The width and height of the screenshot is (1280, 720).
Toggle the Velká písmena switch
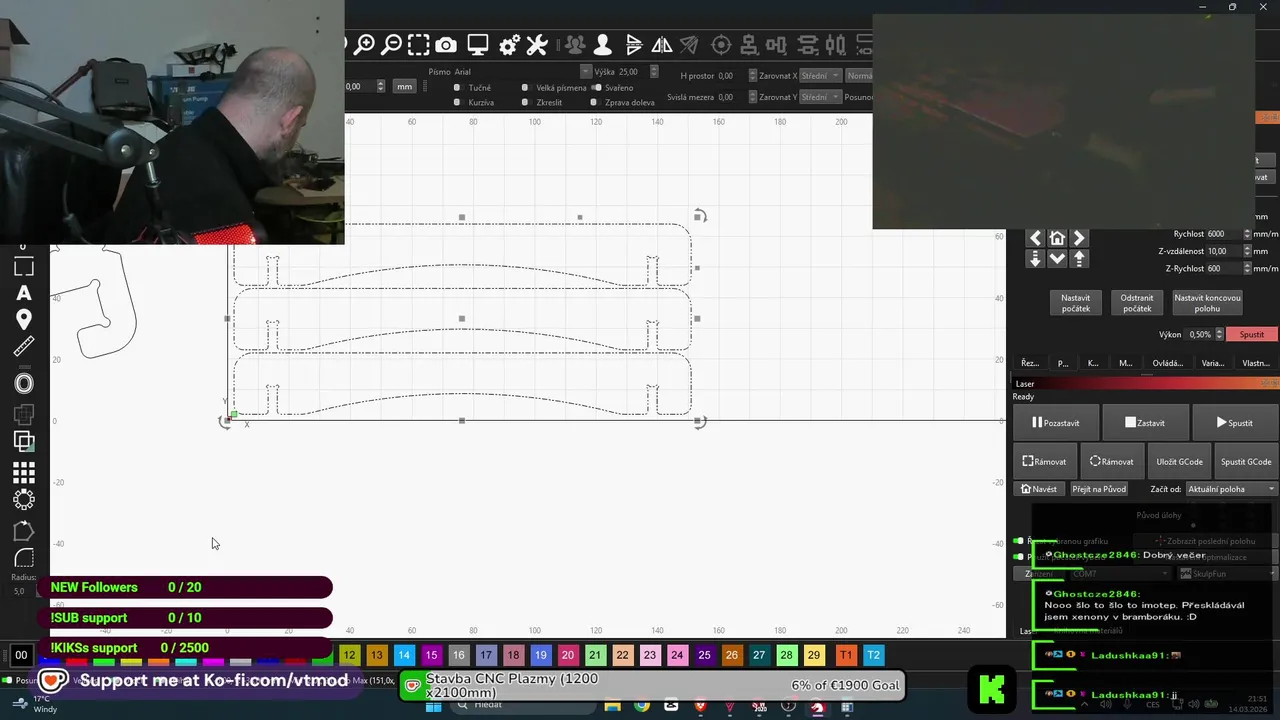tap(525, 88)
